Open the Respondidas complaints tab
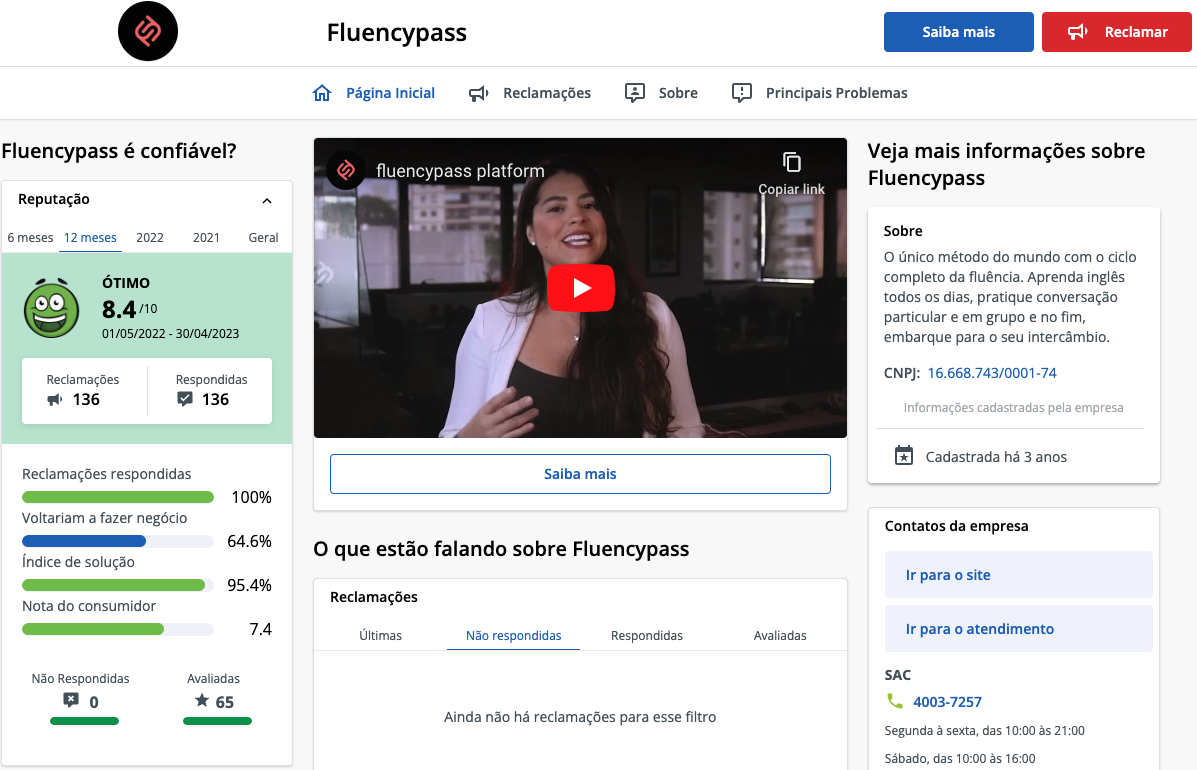 647,635
